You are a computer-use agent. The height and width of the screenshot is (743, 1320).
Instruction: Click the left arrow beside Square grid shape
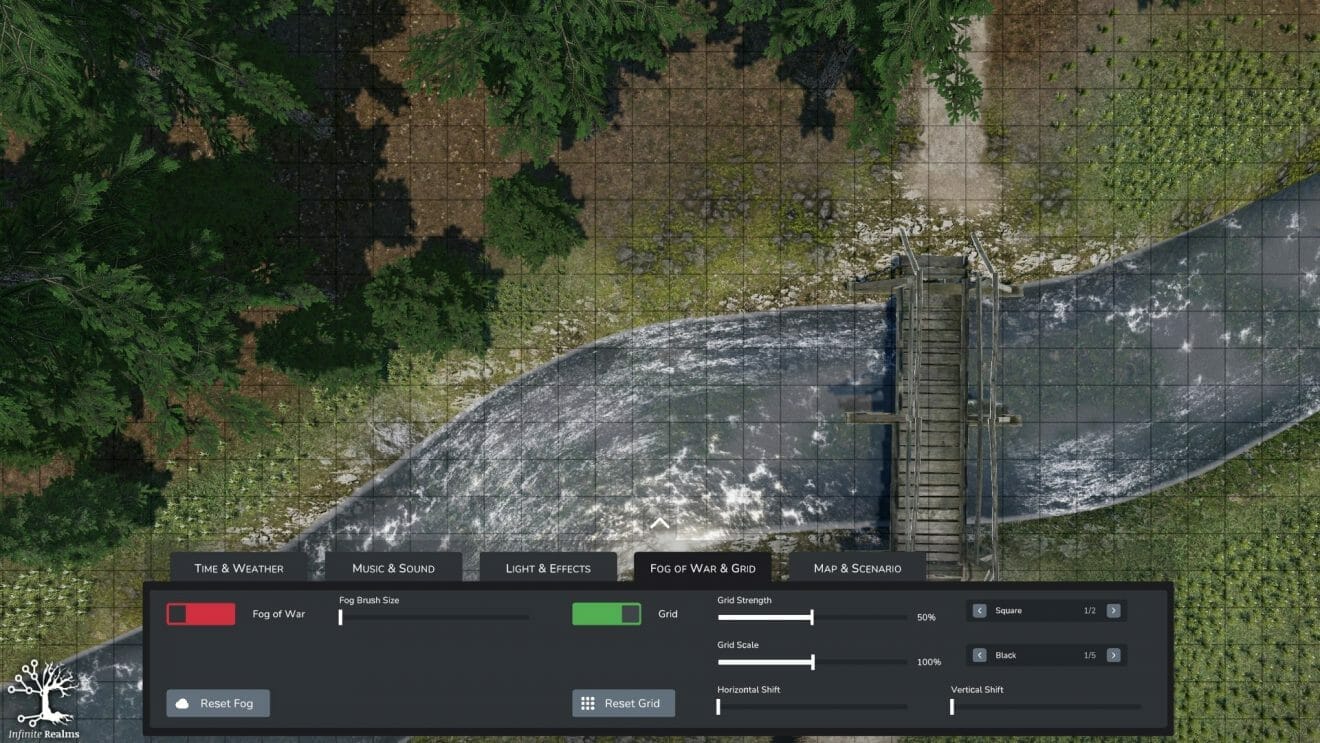978,610
